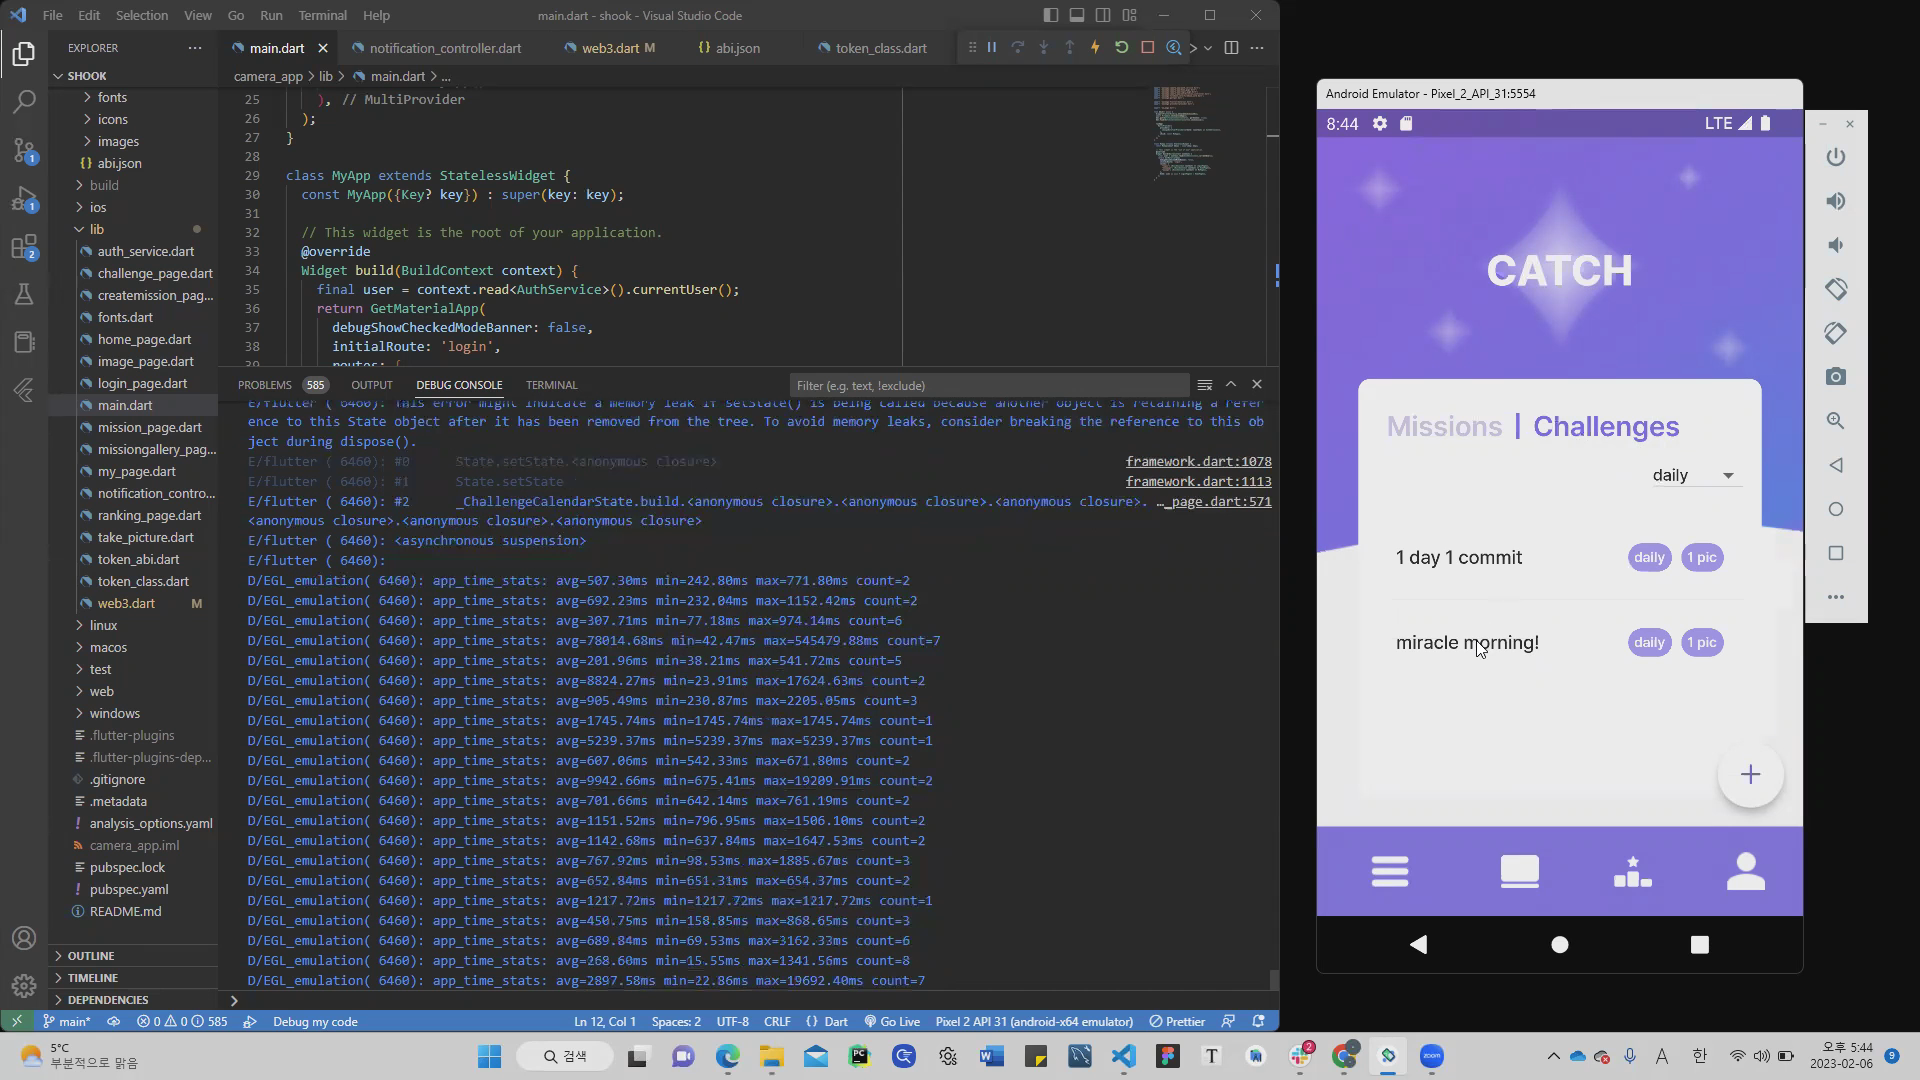The image size is (1920, 1080).
Task: Open the Testing flask icon view
Action: click(24, 294)
